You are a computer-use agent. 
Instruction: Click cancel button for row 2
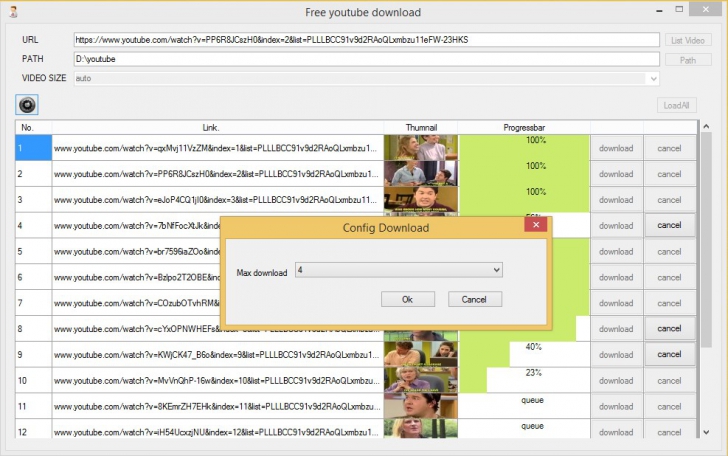[670, 174]
